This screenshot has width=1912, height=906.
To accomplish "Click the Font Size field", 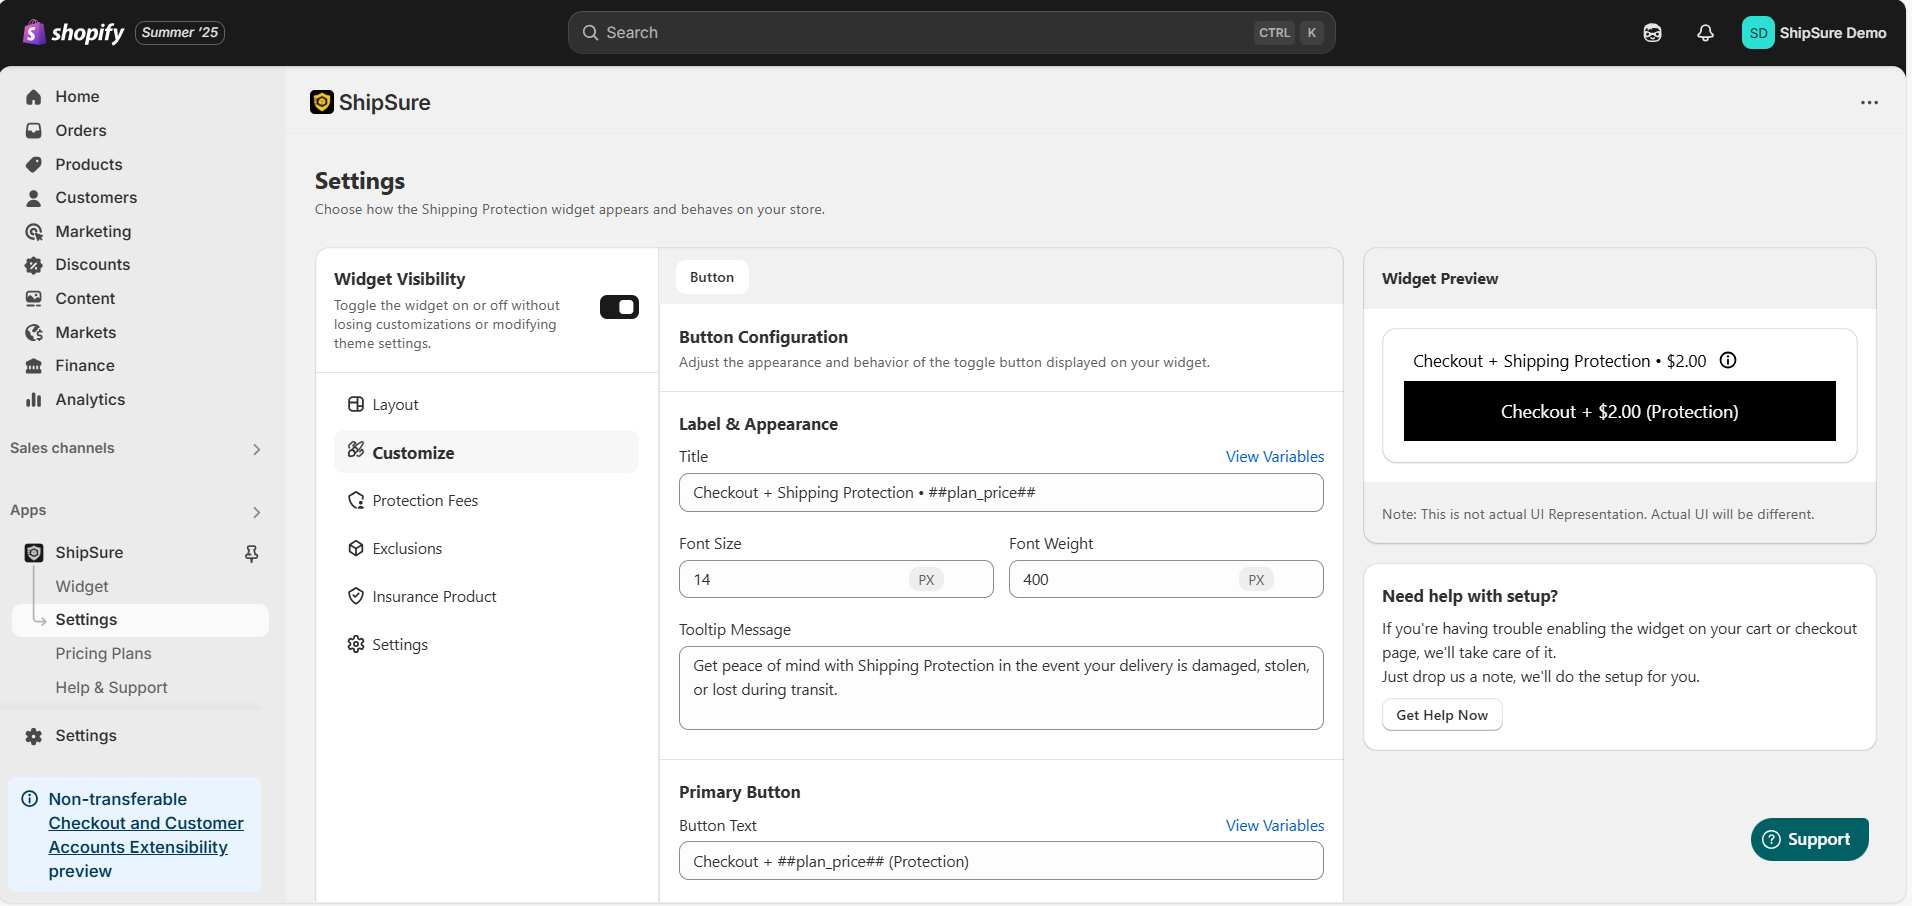I will coord(836,579).
